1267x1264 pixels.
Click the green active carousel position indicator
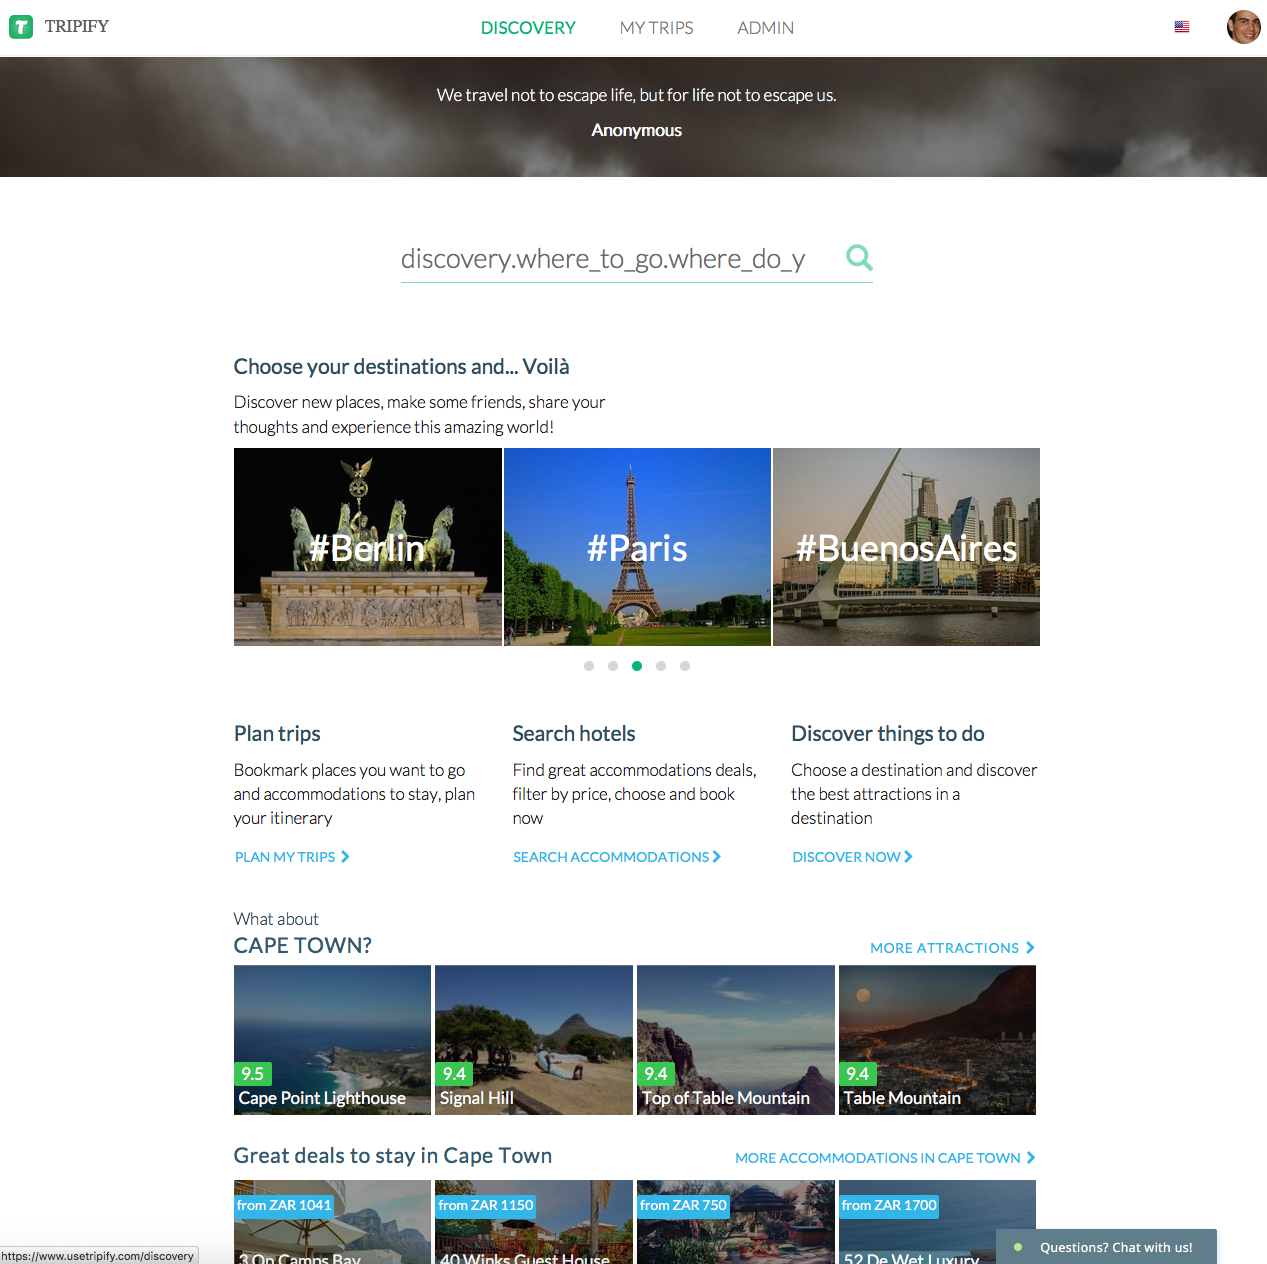(x=637, y=665)
